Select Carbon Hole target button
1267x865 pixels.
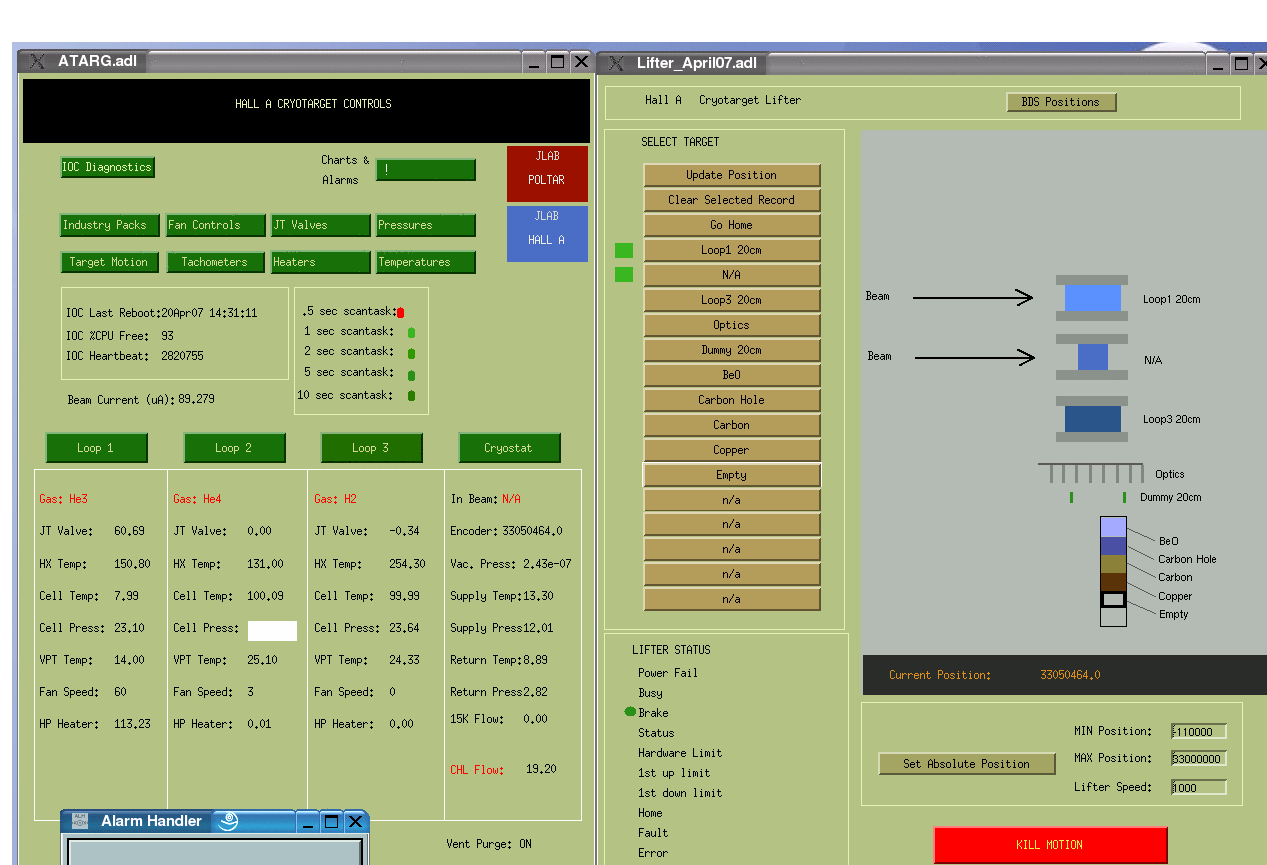pyautogui.click(x=732, y=400)
